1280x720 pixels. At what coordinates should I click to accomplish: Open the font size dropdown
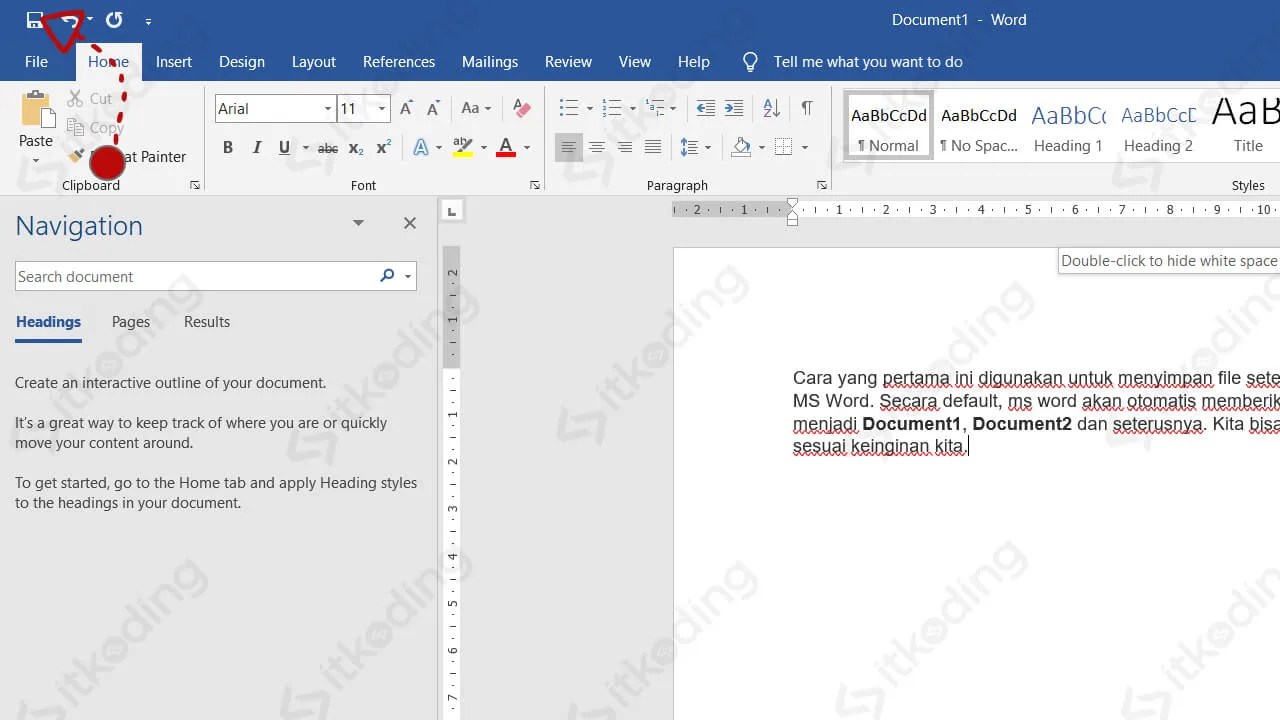[x=381, y=109]
